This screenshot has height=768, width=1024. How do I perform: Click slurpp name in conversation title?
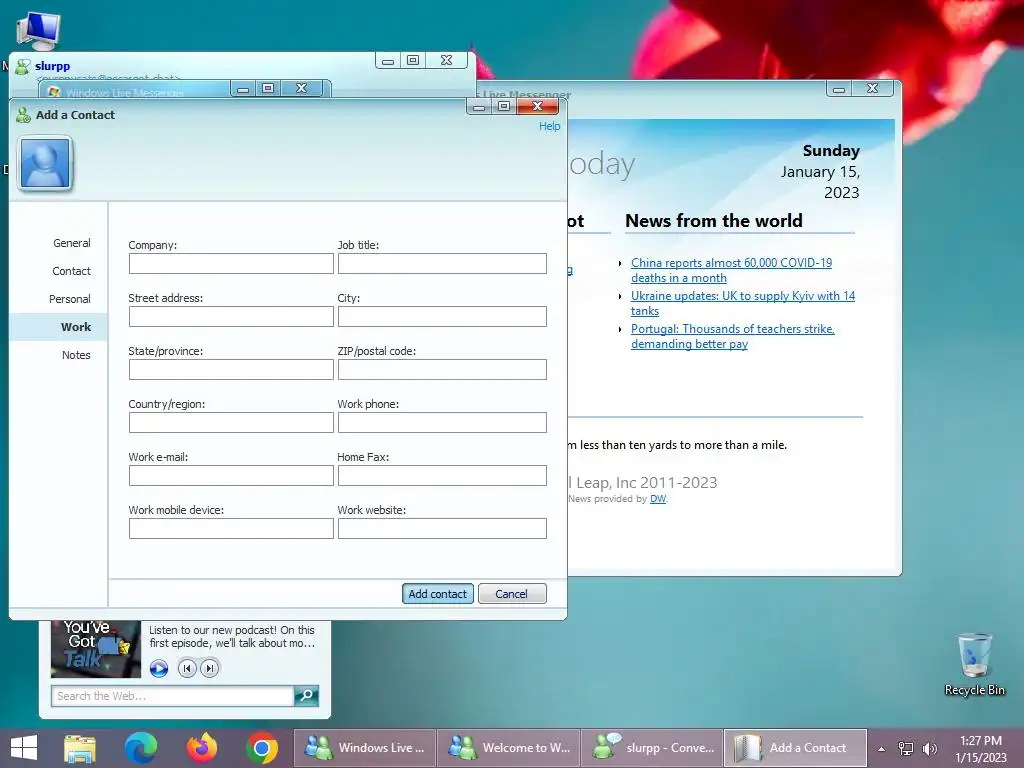(52, 66)
